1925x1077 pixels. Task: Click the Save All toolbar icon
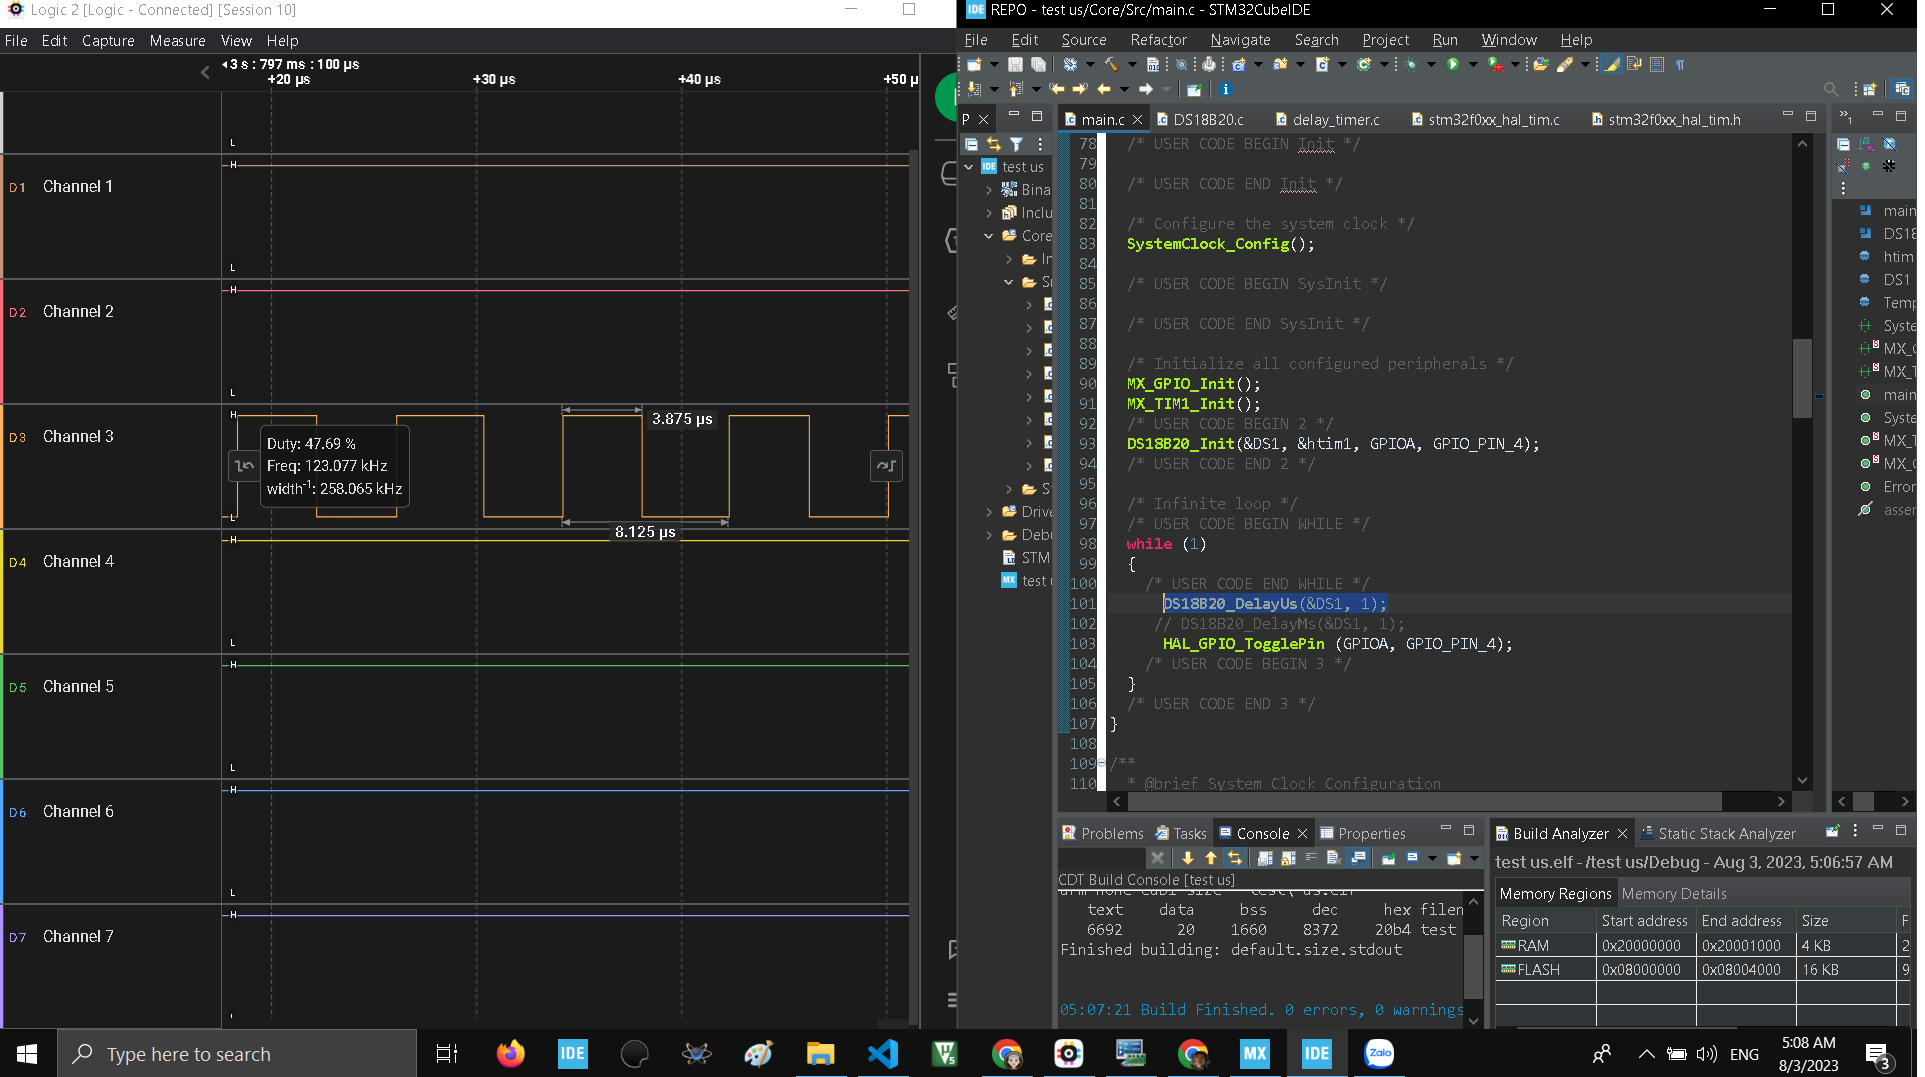[1038, 64]
